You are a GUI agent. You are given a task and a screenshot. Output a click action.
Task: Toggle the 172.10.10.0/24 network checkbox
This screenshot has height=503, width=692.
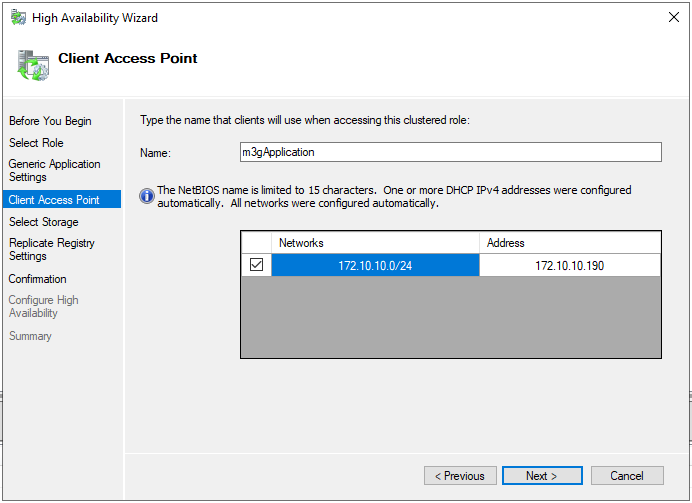[256, 265]
